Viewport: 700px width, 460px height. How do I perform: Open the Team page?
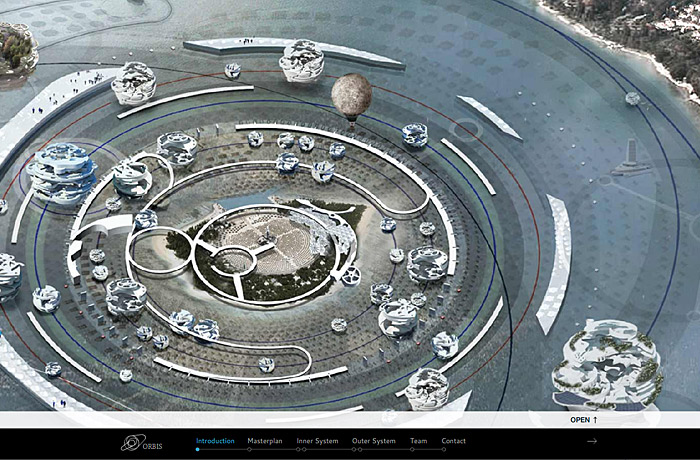pos(418,441)
